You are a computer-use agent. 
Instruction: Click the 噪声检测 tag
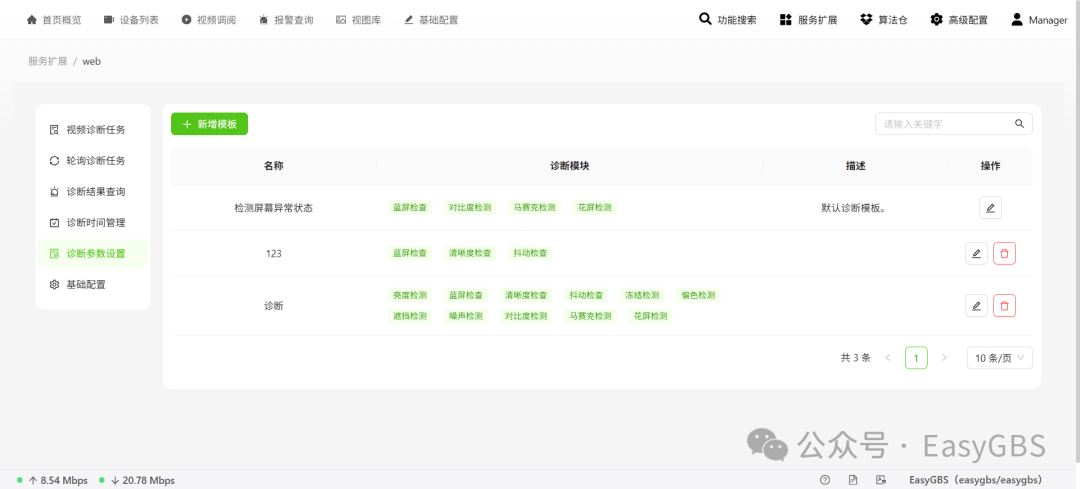[466, 316]
